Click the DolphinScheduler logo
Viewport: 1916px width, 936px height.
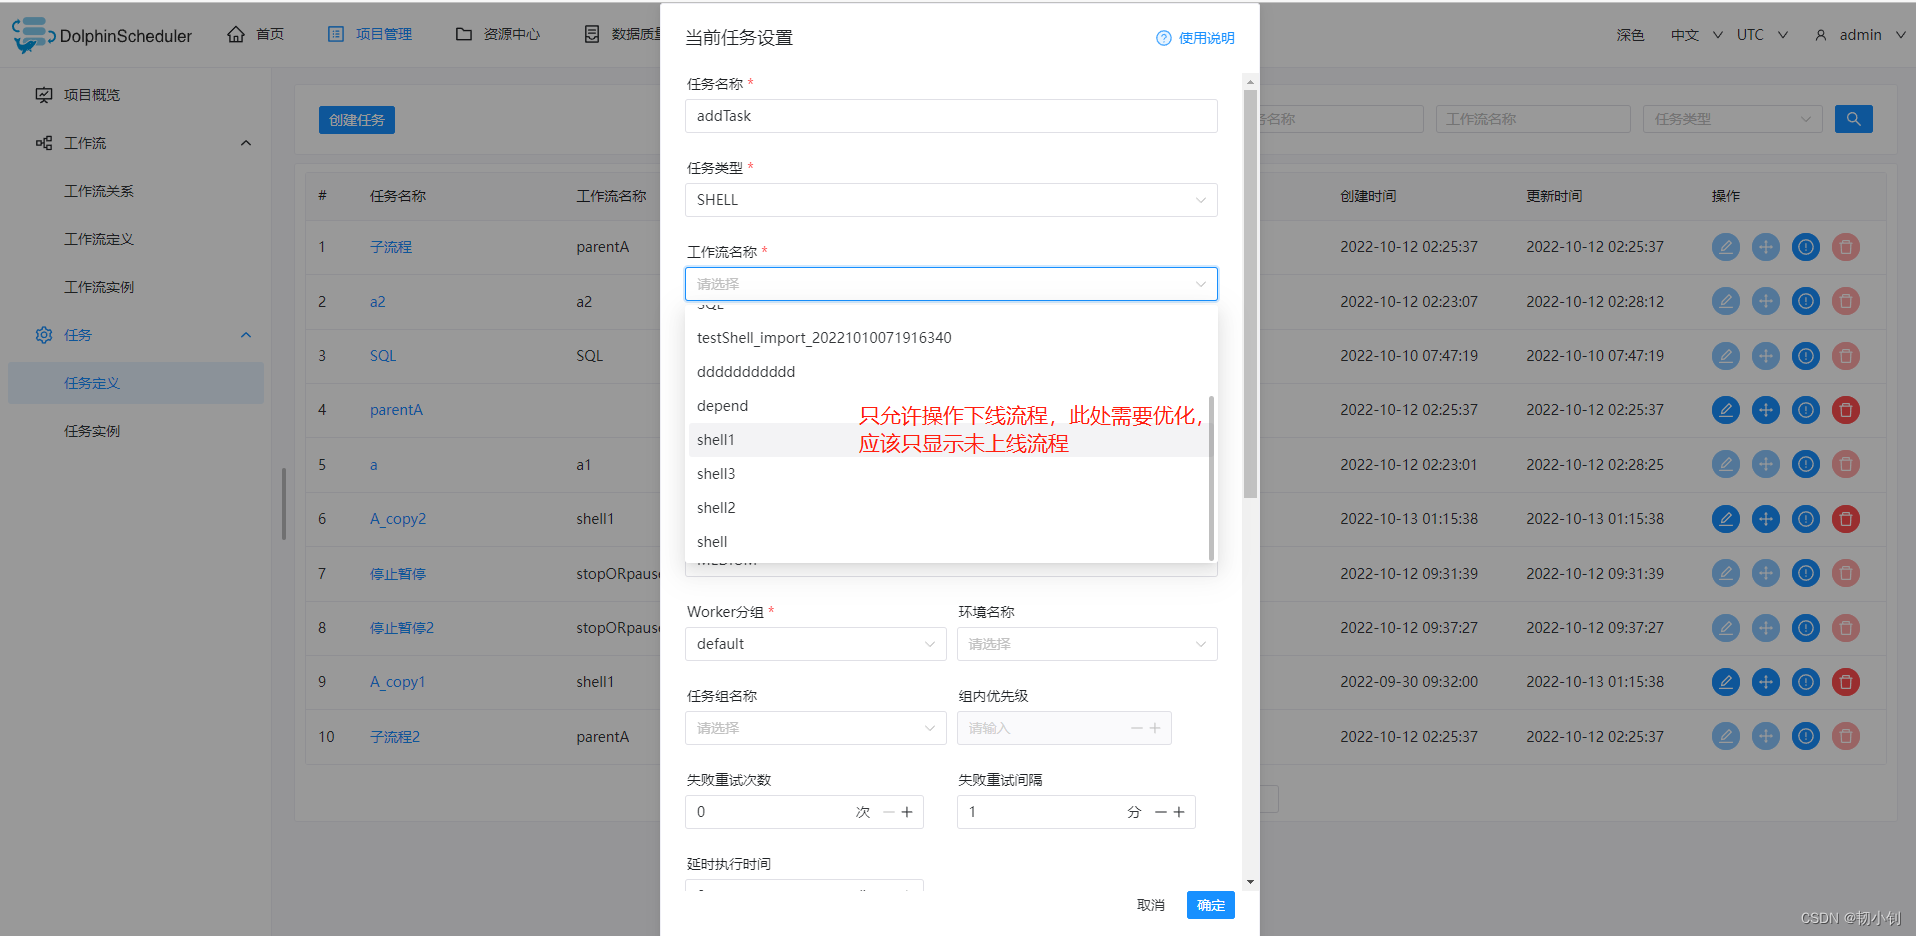[x=101, y=35]
